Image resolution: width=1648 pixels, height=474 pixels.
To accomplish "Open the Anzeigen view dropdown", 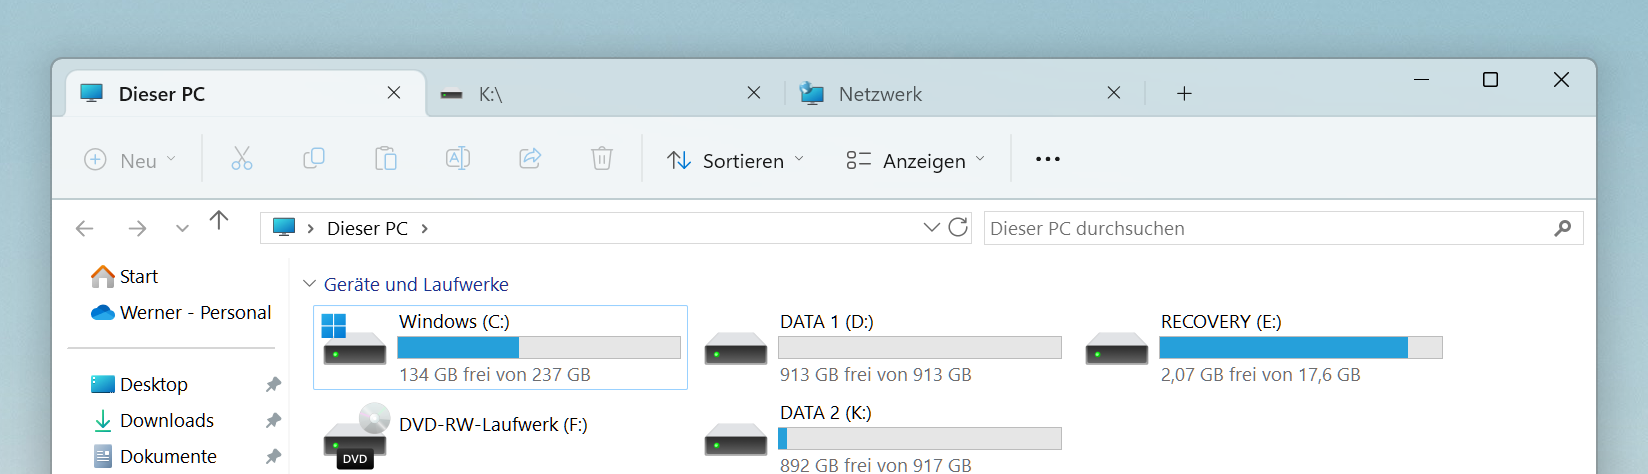I will (x=916, y=160).
